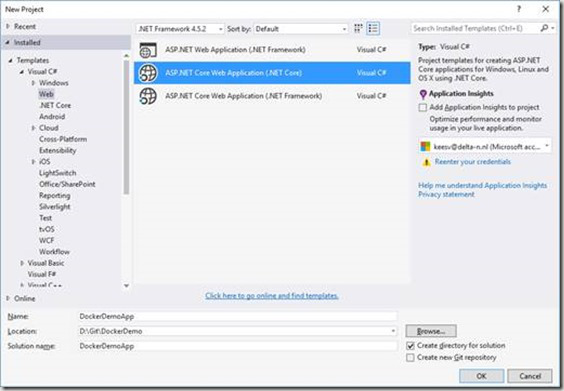Select the Web template category
This screenshot has width=564, height=391.
pos(46,94)
